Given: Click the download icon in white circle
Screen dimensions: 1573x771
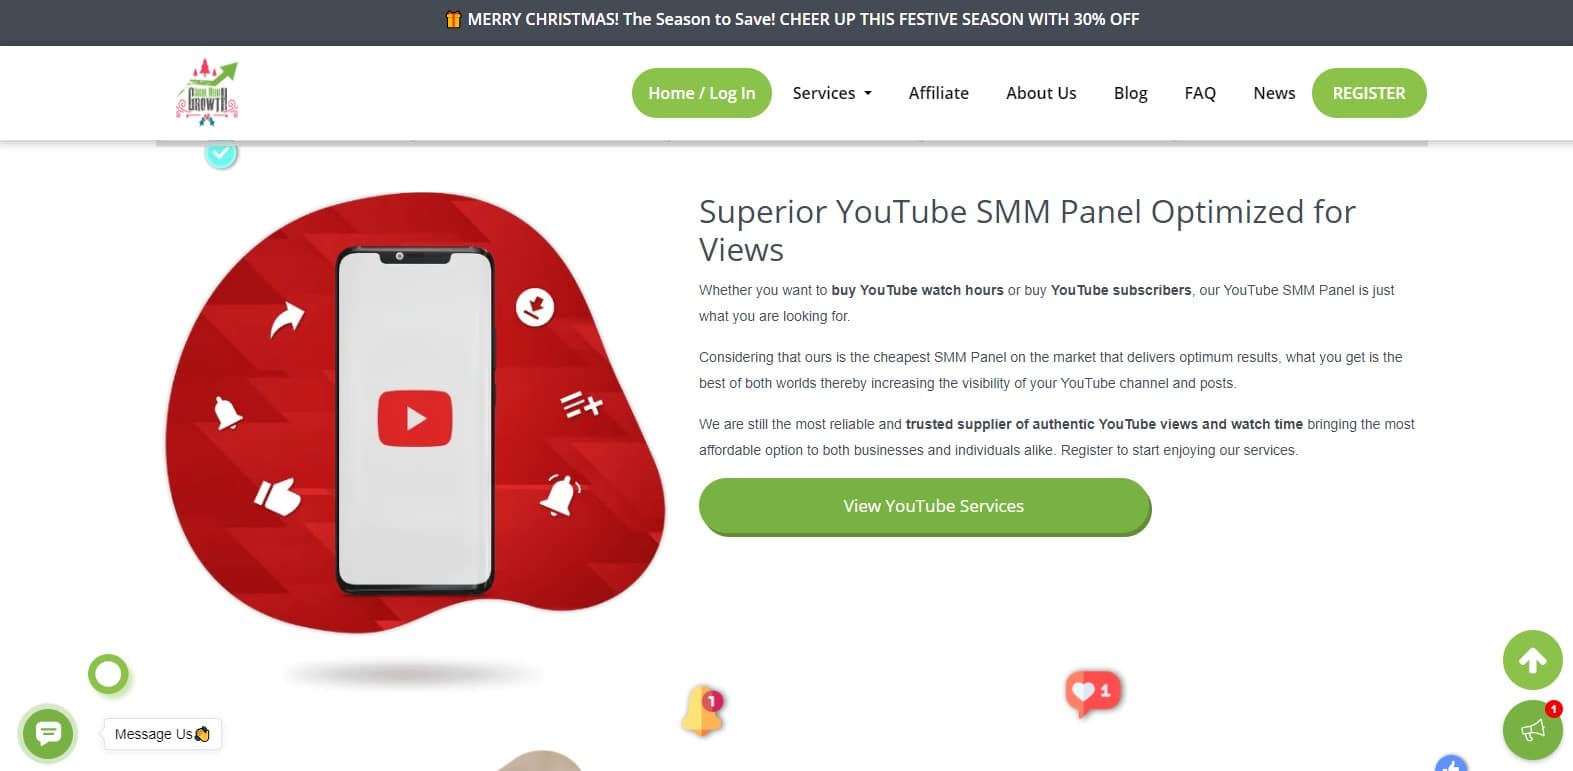Looking at the screenshot, I should tap(535, 307).
